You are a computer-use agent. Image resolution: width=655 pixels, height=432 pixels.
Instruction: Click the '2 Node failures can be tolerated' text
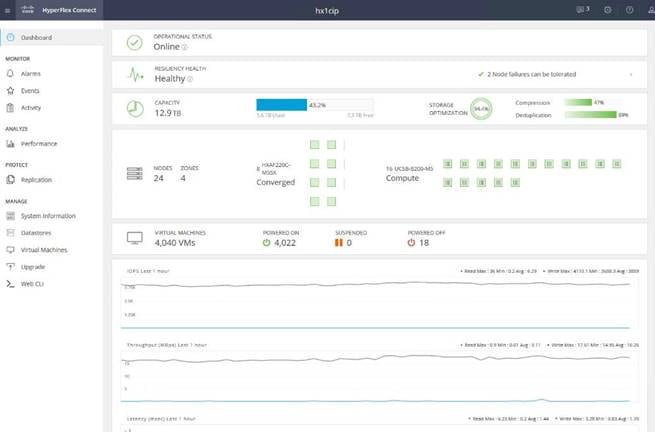531,74
